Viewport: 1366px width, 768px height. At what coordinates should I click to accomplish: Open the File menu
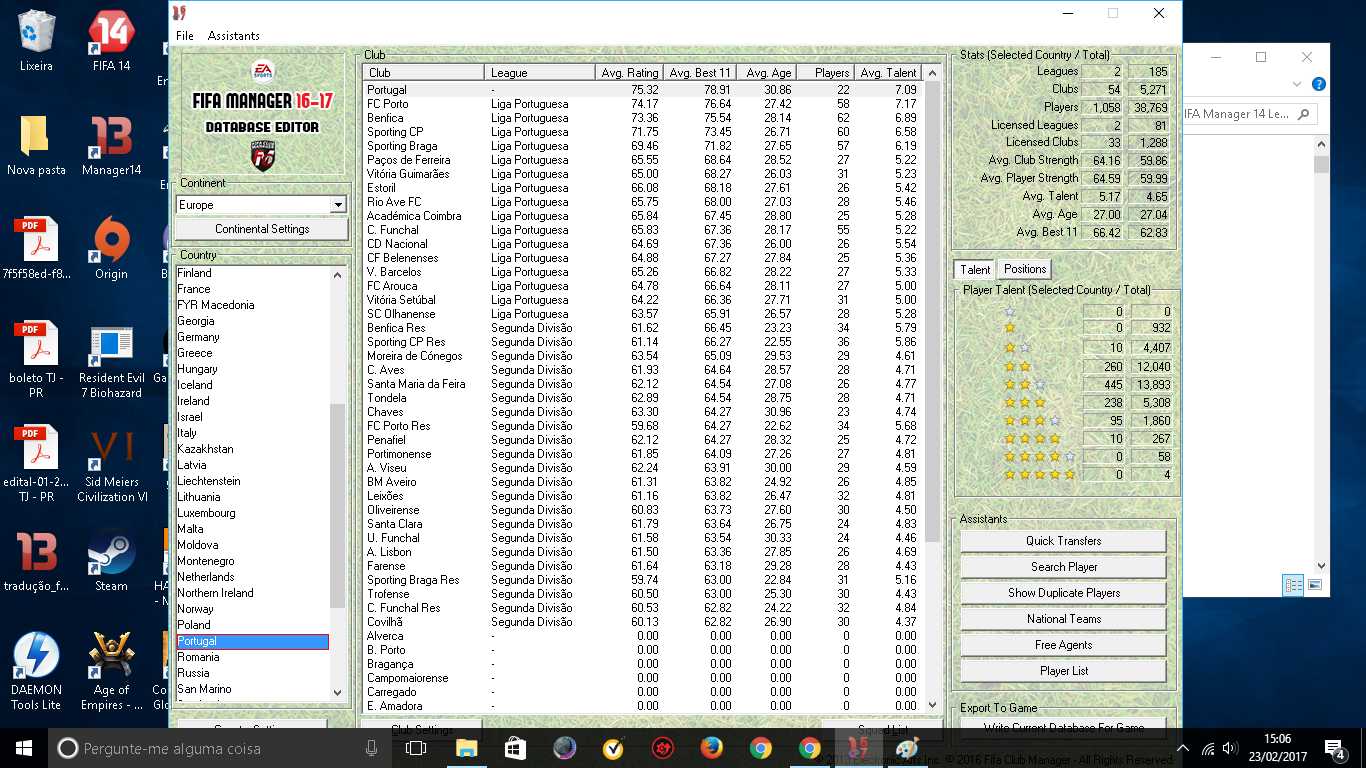pos(185,36)
